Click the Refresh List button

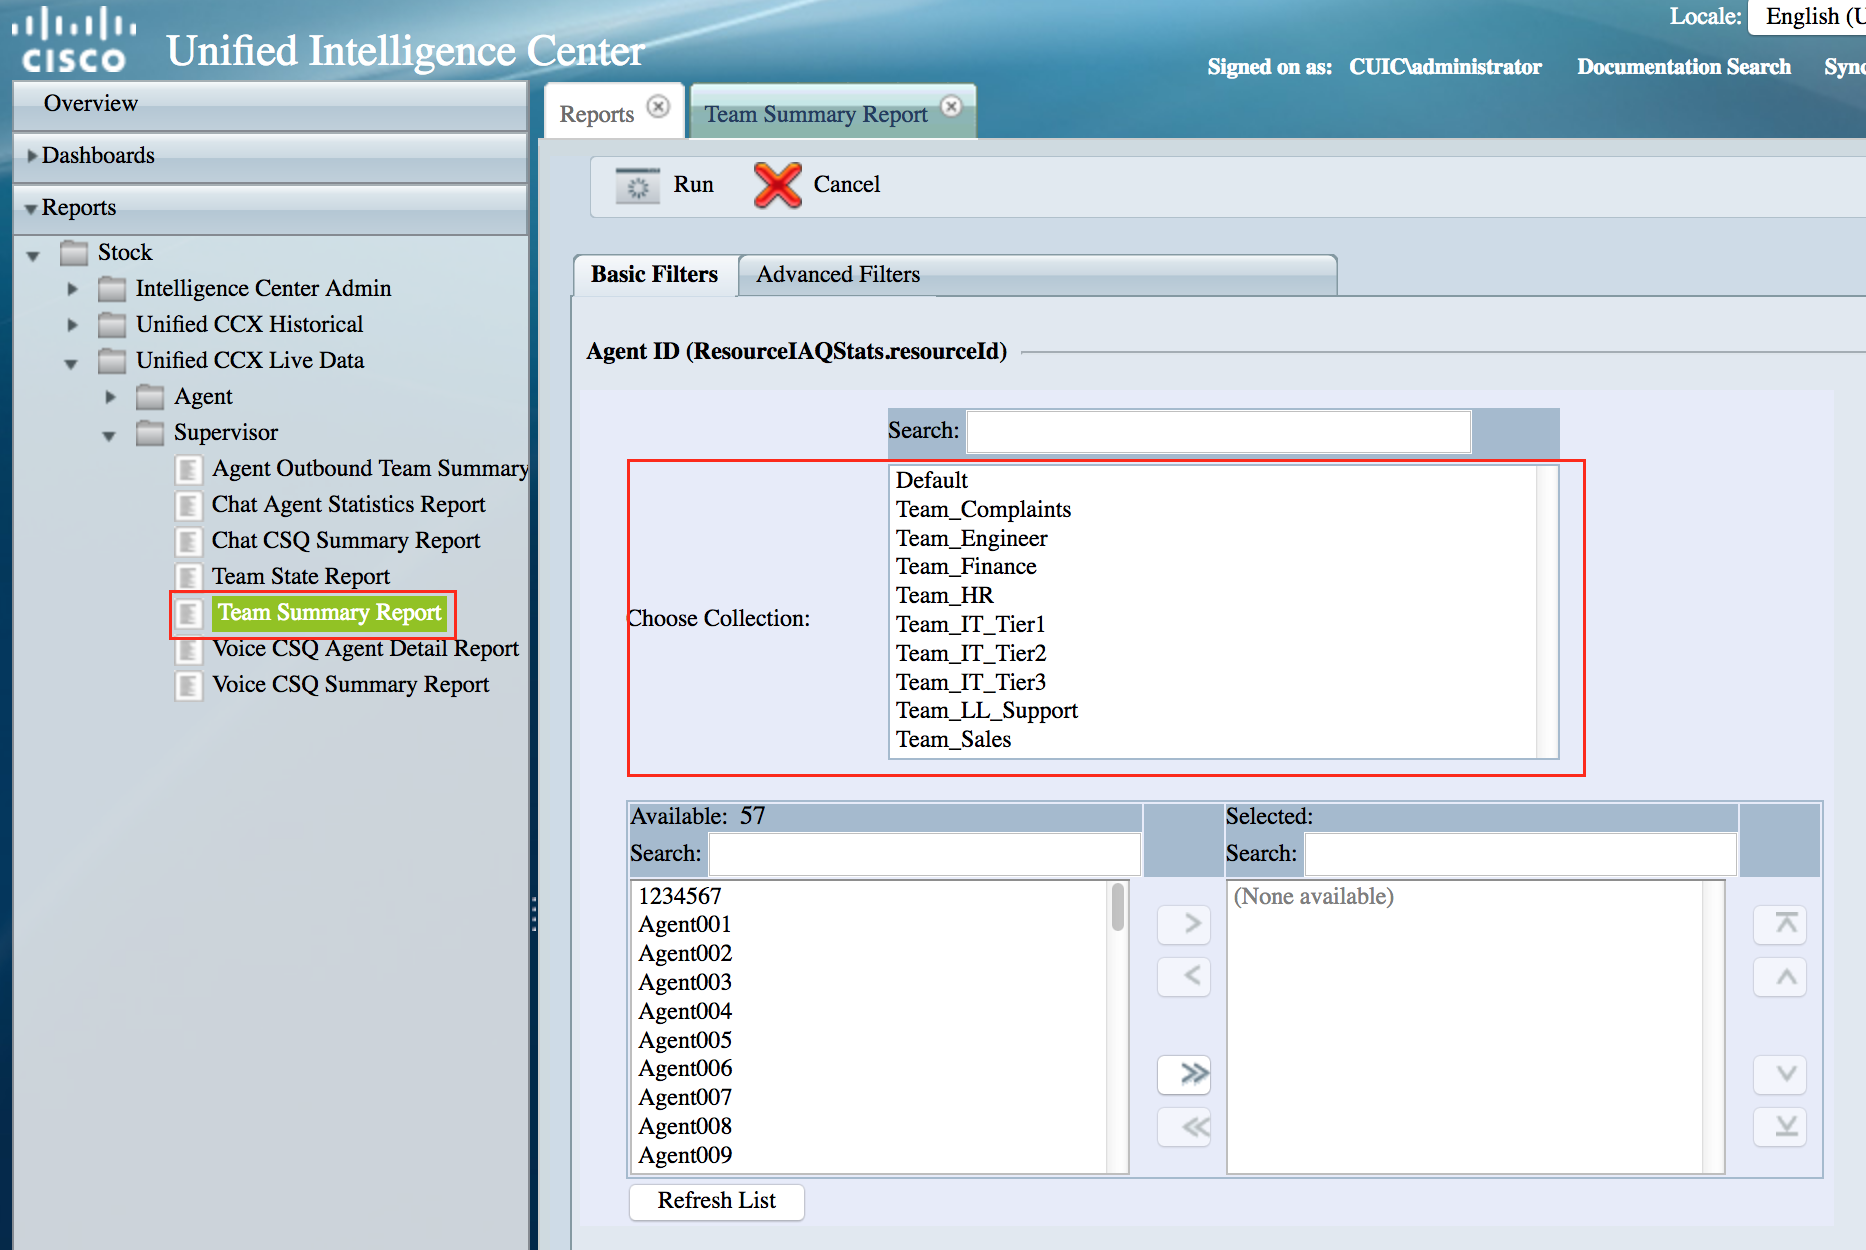click(717, 1201)
